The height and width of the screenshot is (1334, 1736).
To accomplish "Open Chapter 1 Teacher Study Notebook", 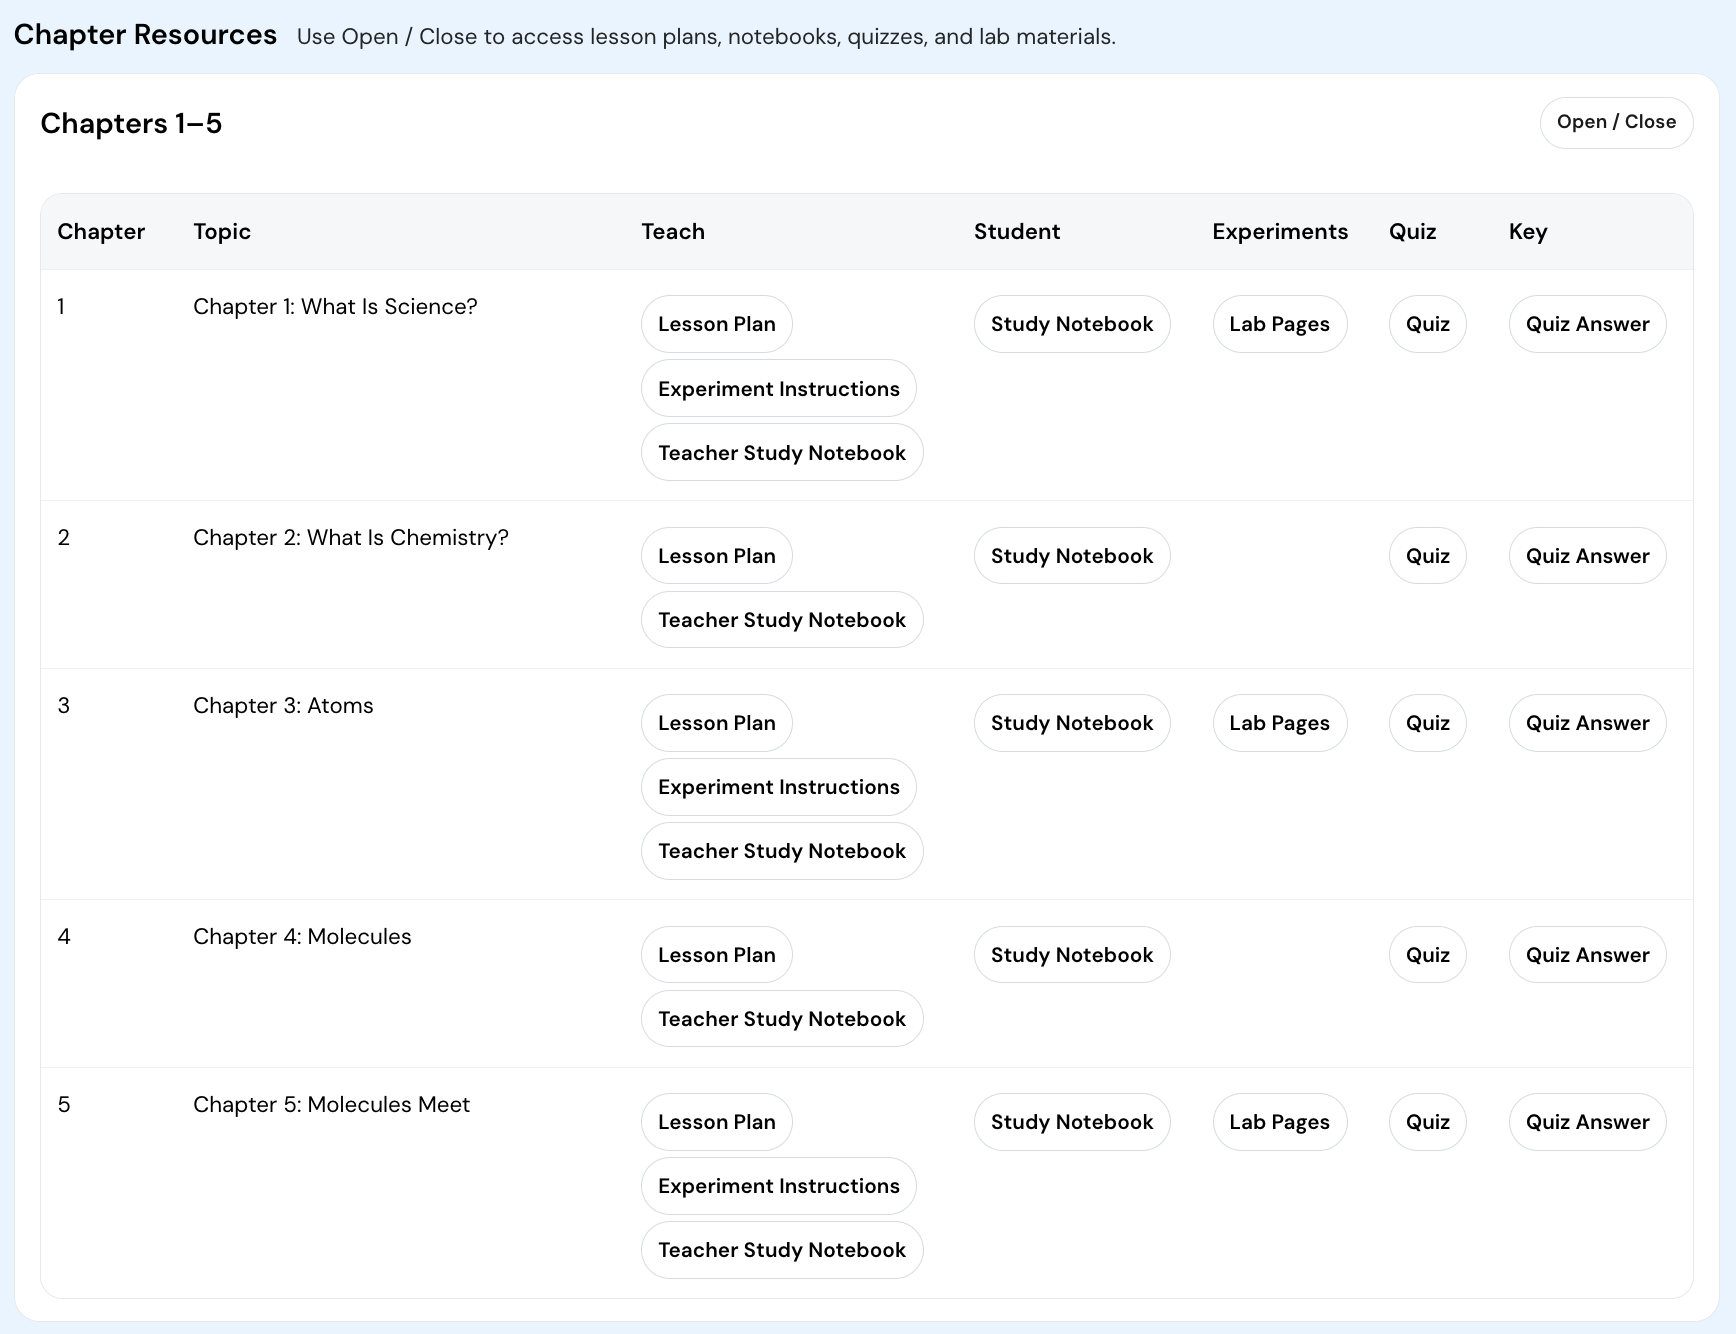I will (x=781, y=453).
